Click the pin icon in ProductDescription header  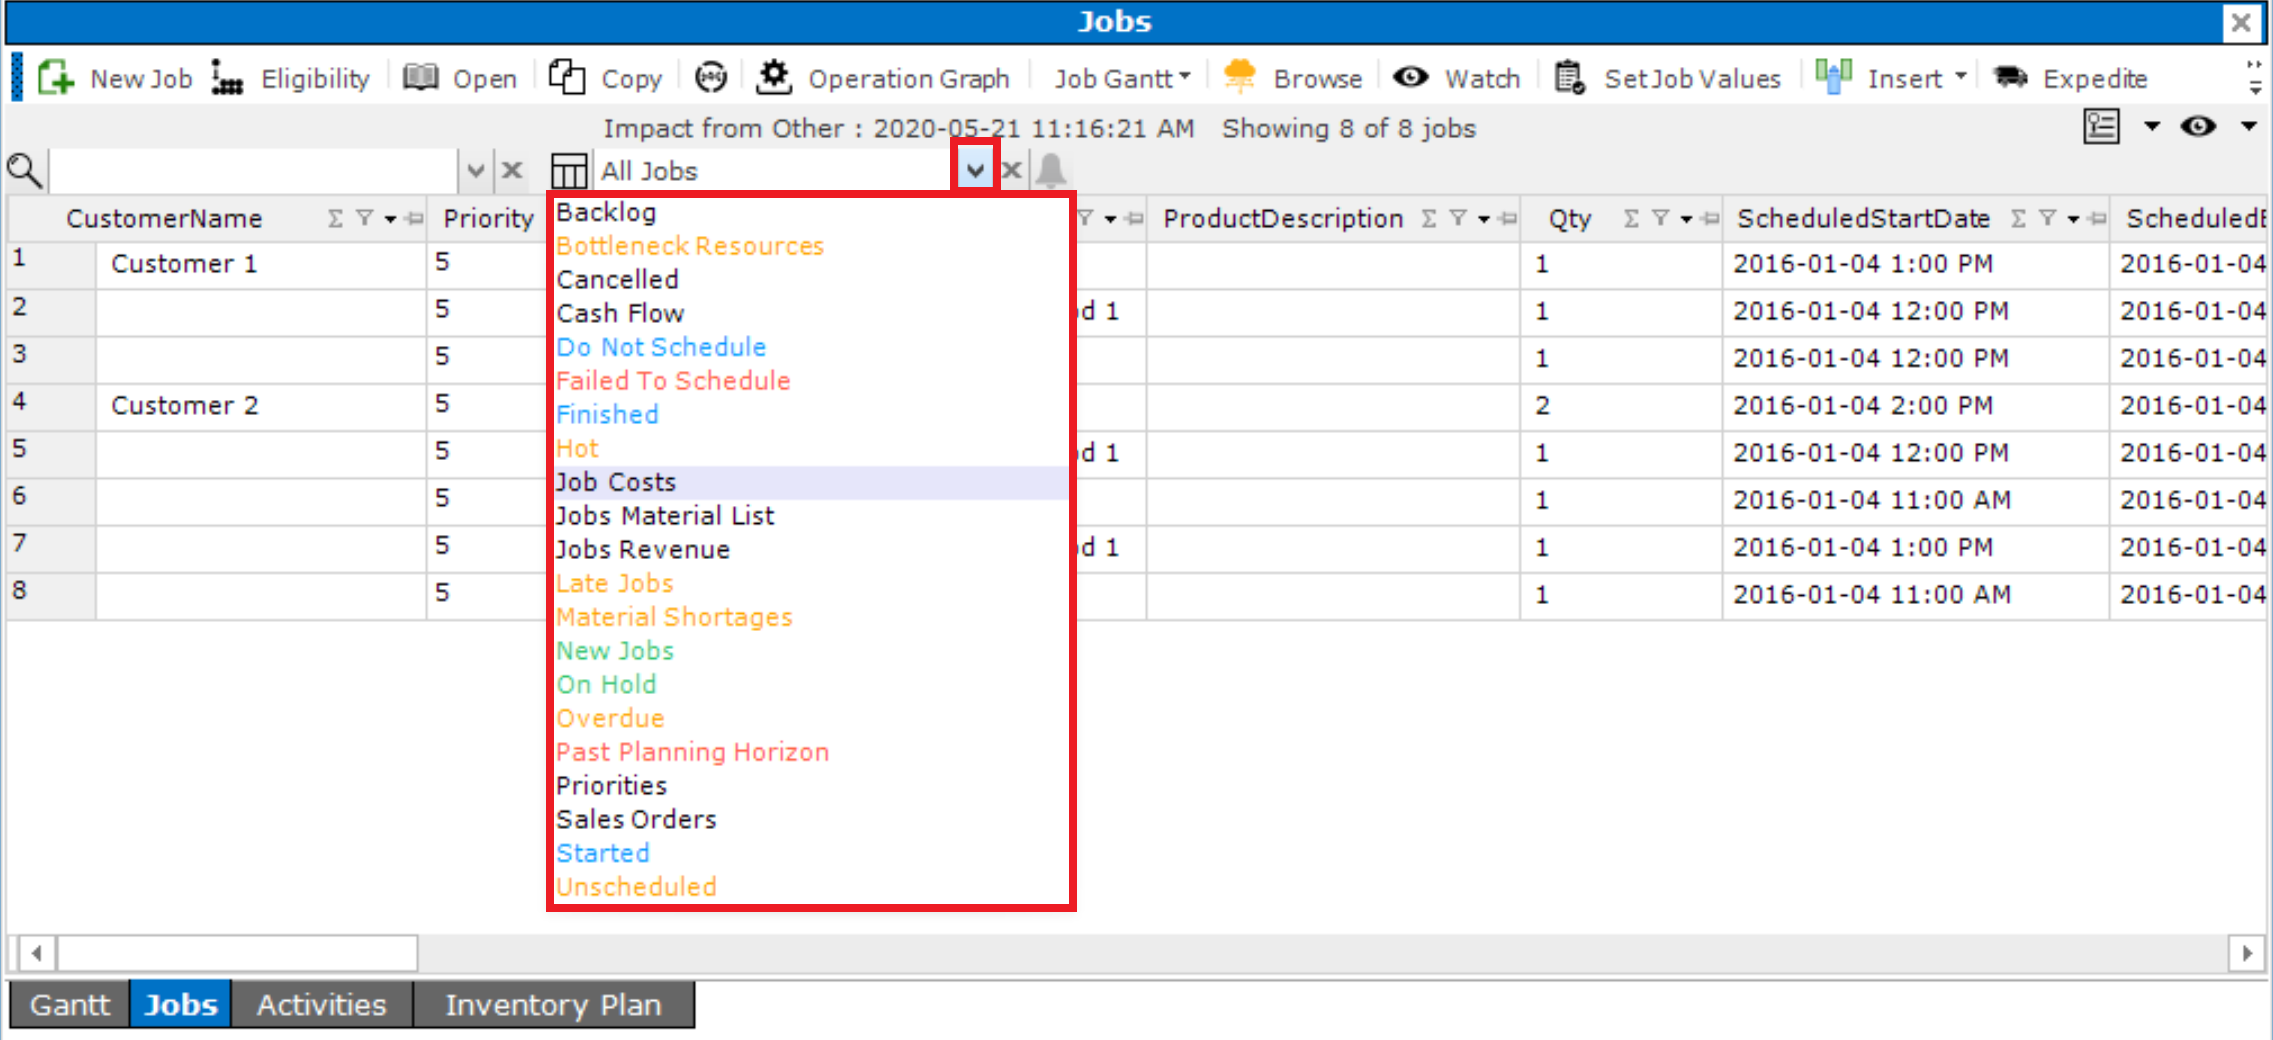(1509, 219)
